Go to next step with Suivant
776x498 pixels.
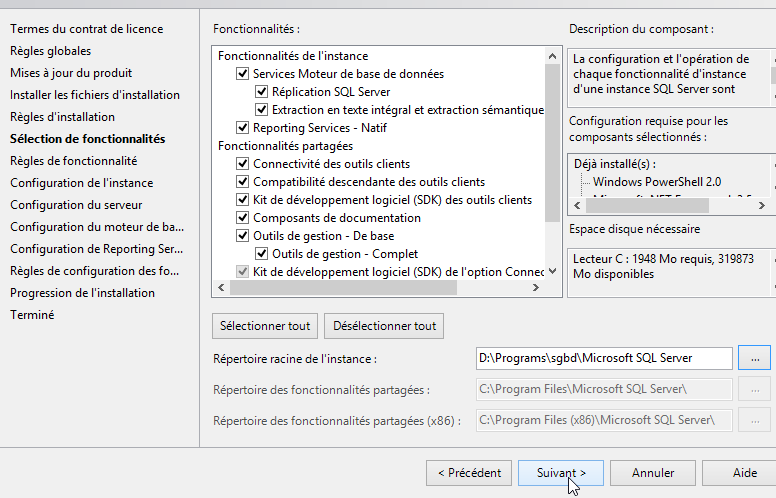click(x=560, y=472)
